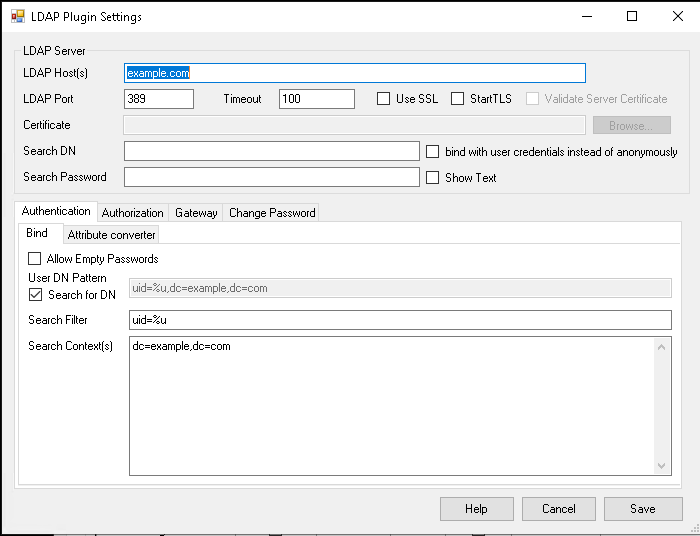Screen dimensions: 700x536
Task: Switch to the Authorization tab
Action: [132, 213]
